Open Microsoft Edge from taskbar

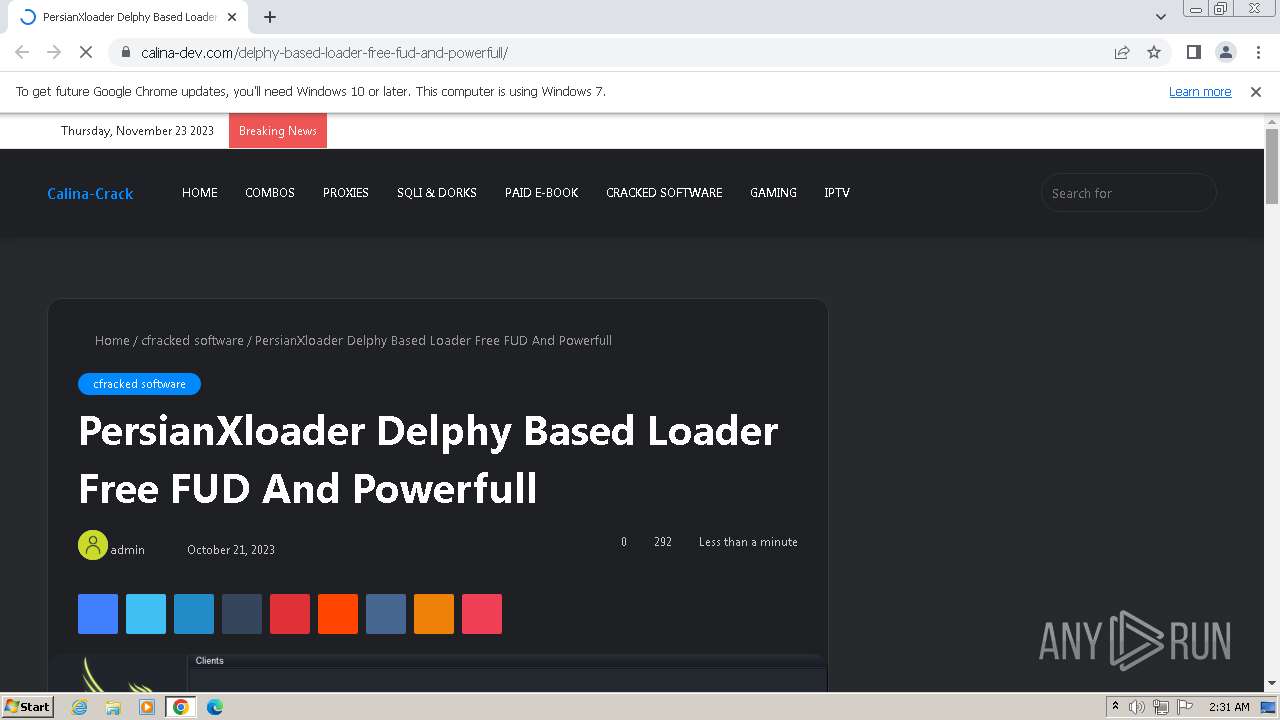point(215,707)
